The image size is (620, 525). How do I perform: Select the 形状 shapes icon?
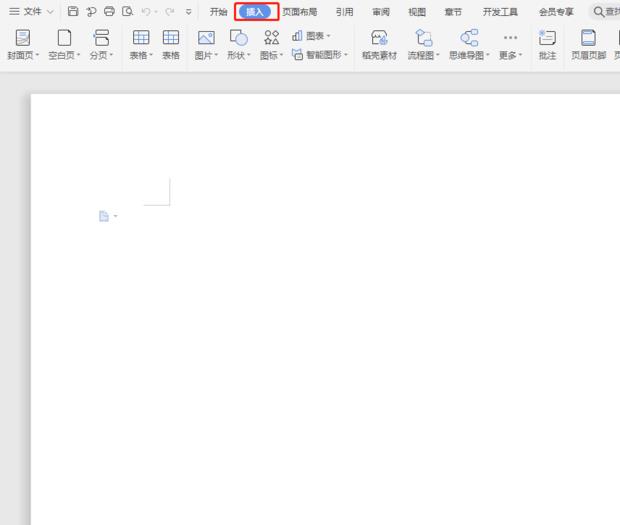coord(238,38)
